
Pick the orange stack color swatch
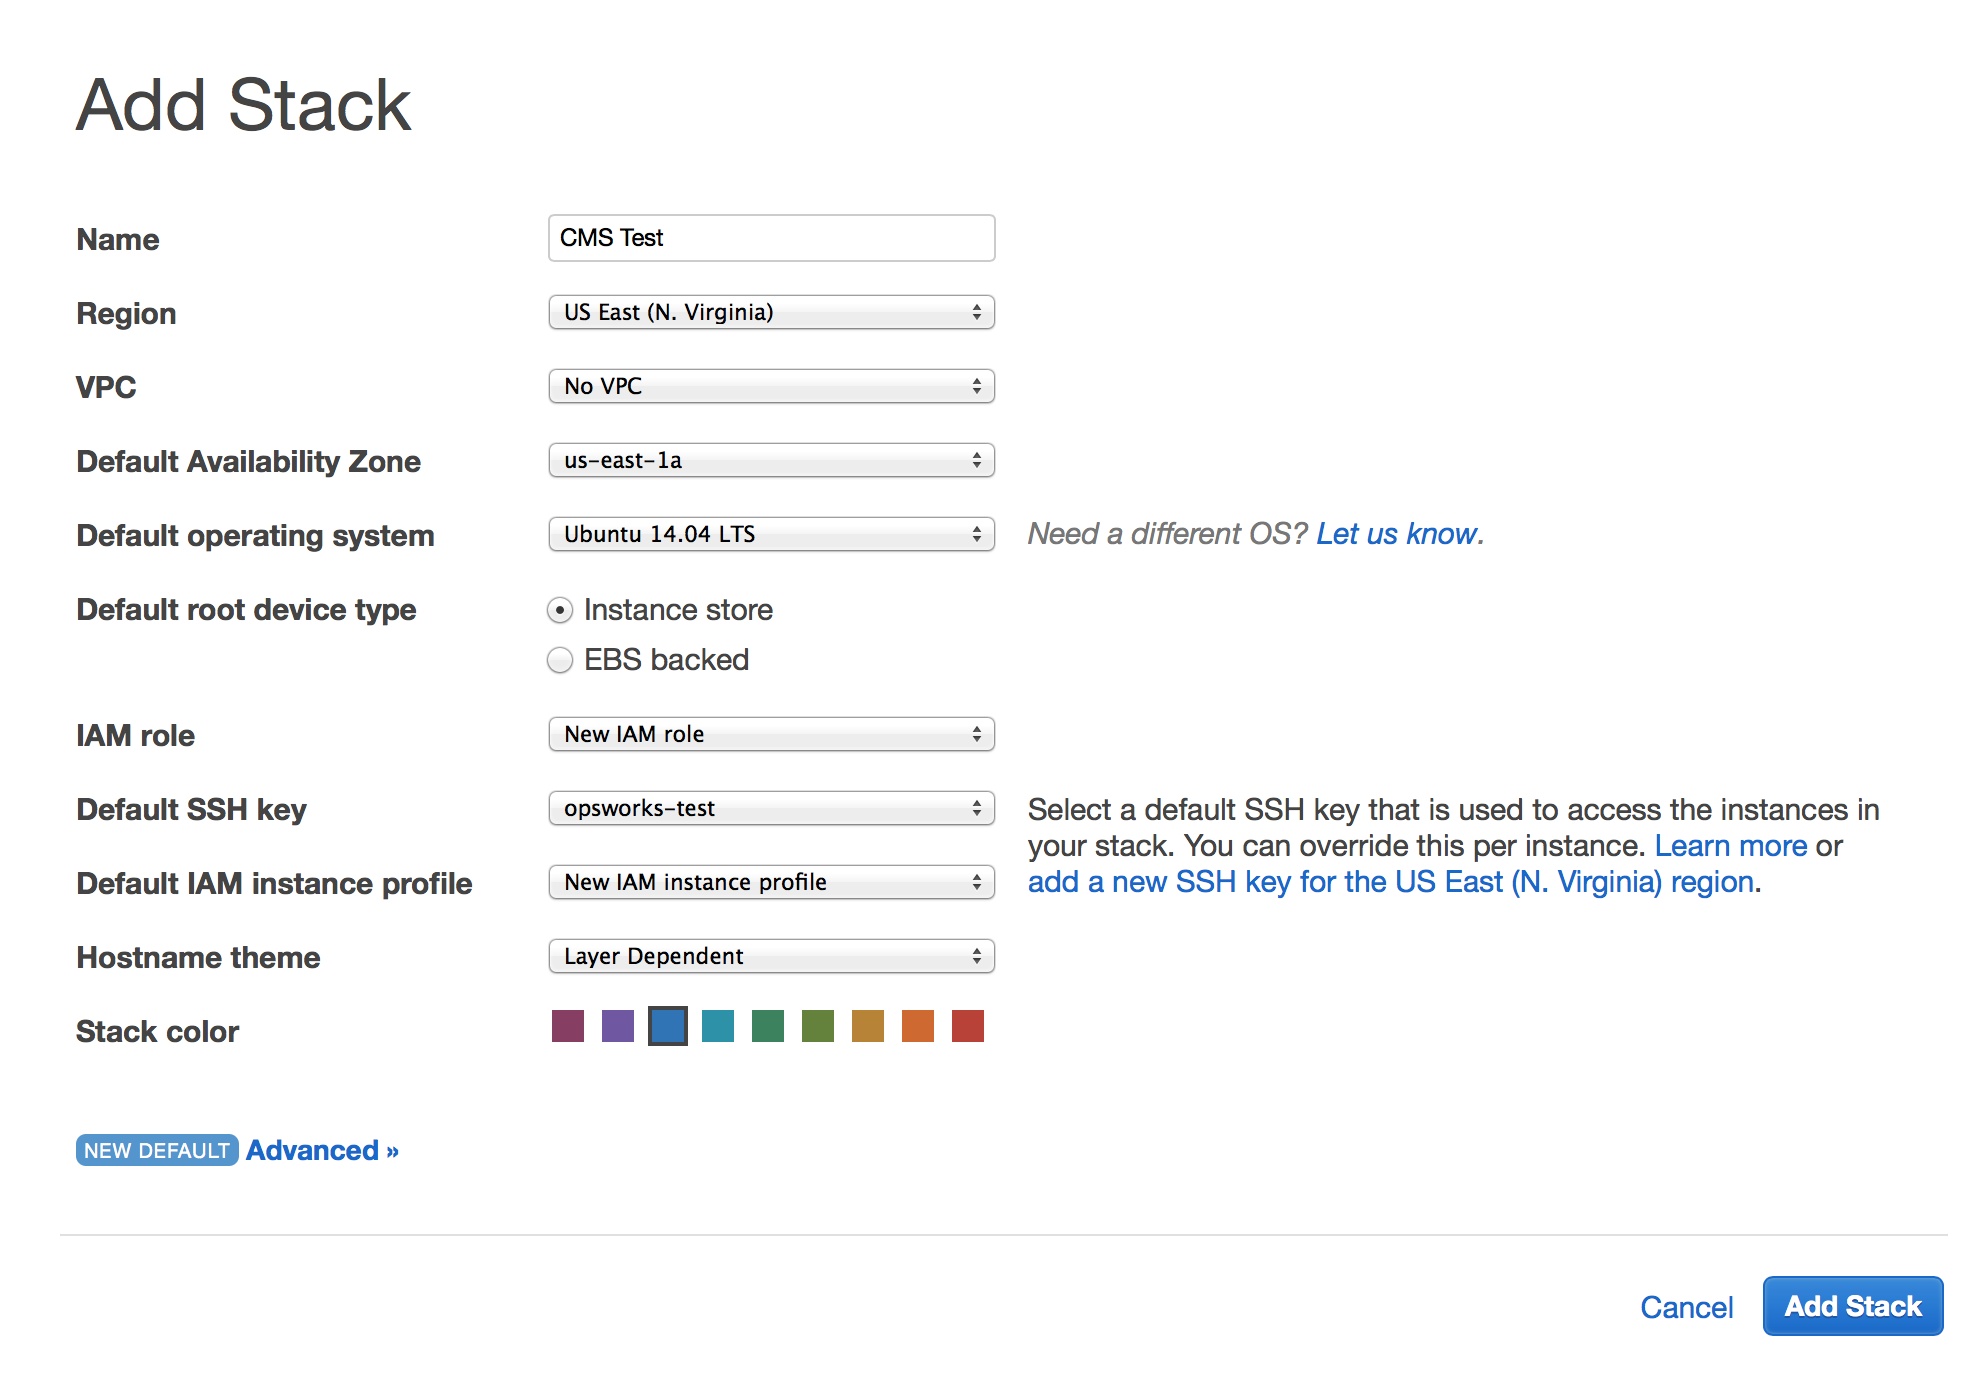(x=918, y=1026)
